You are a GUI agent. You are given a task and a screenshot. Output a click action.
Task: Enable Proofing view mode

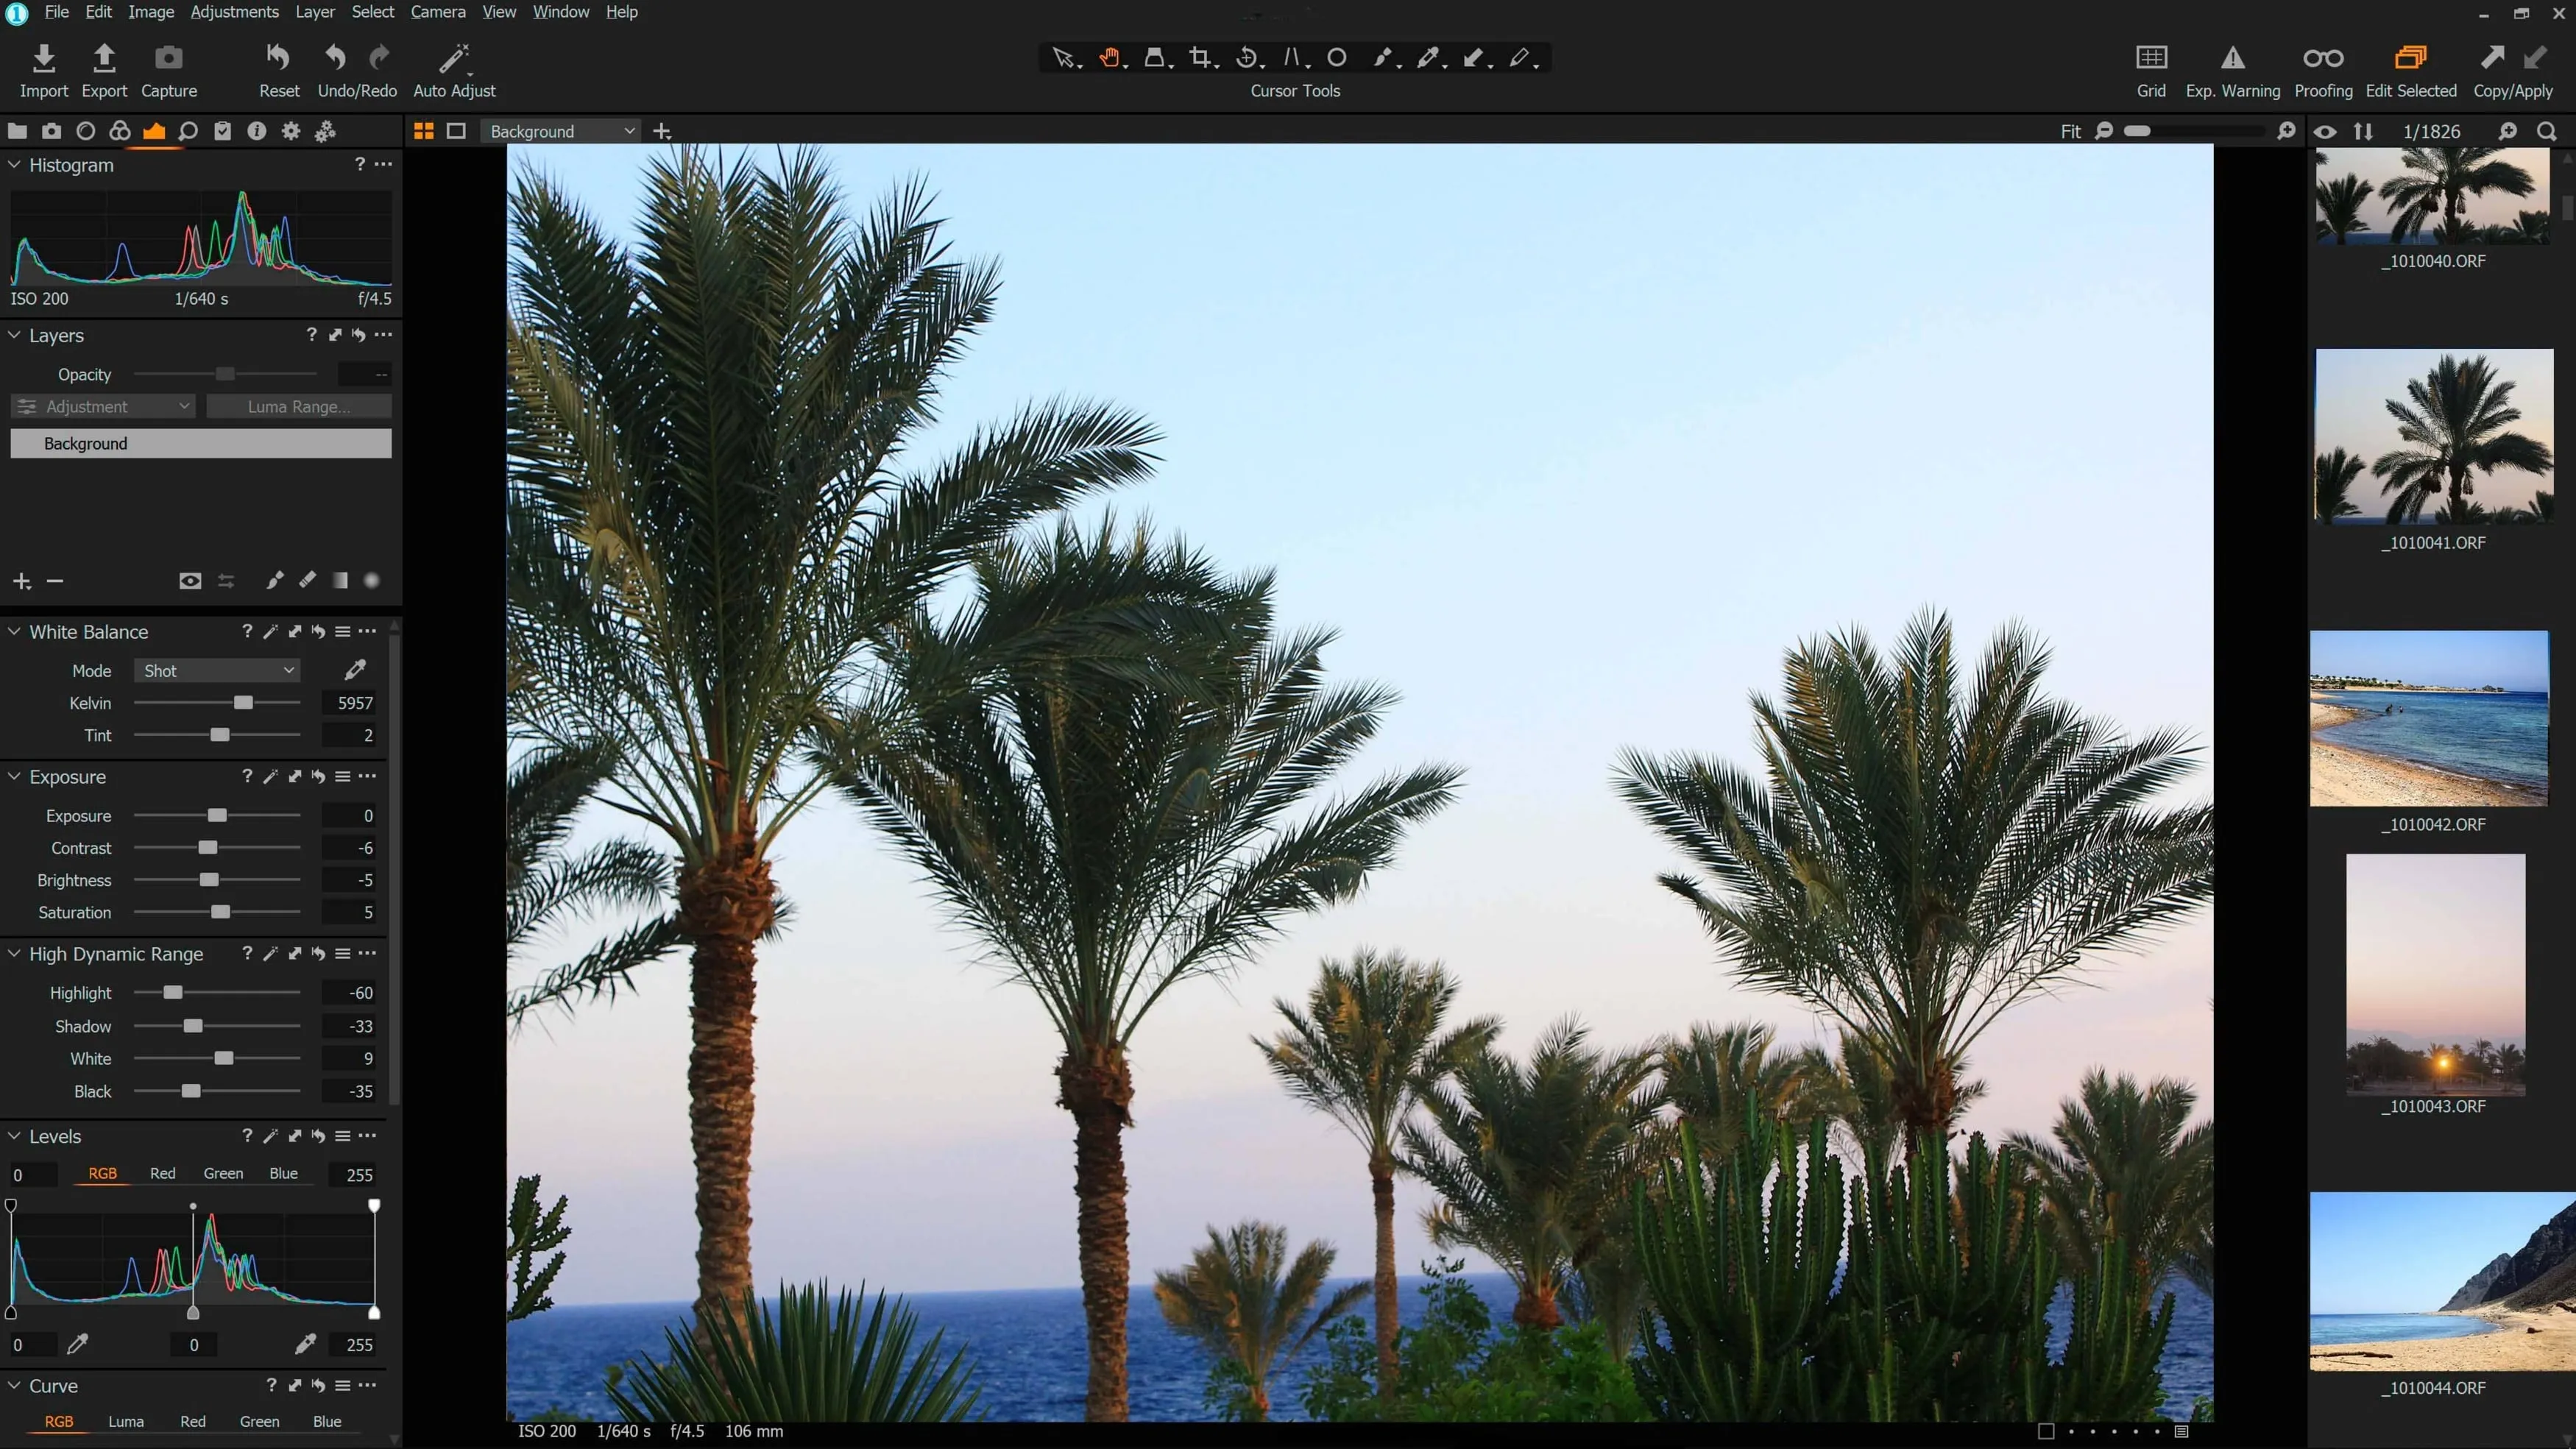point(2322,58)
